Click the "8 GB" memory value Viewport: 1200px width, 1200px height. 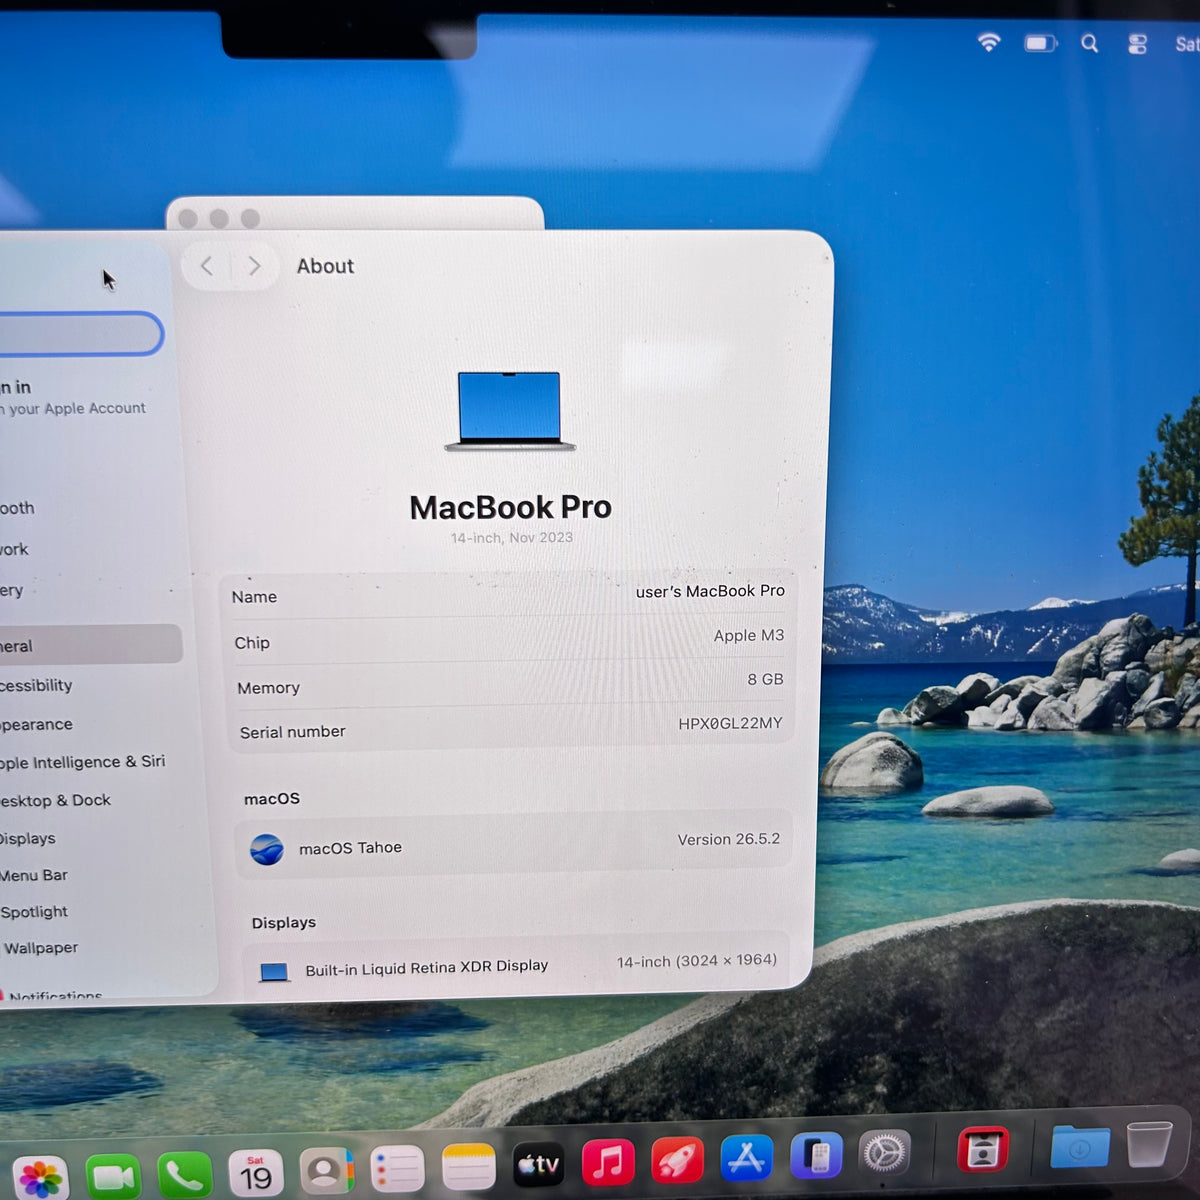coord(765,679)
